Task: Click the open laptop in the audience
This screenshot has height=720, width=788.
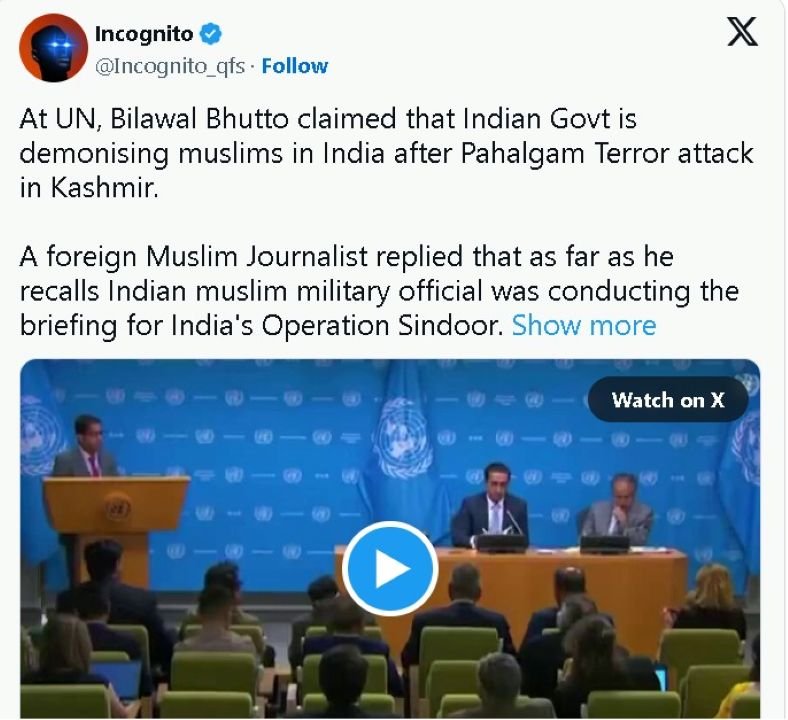Action: point(116,679)
